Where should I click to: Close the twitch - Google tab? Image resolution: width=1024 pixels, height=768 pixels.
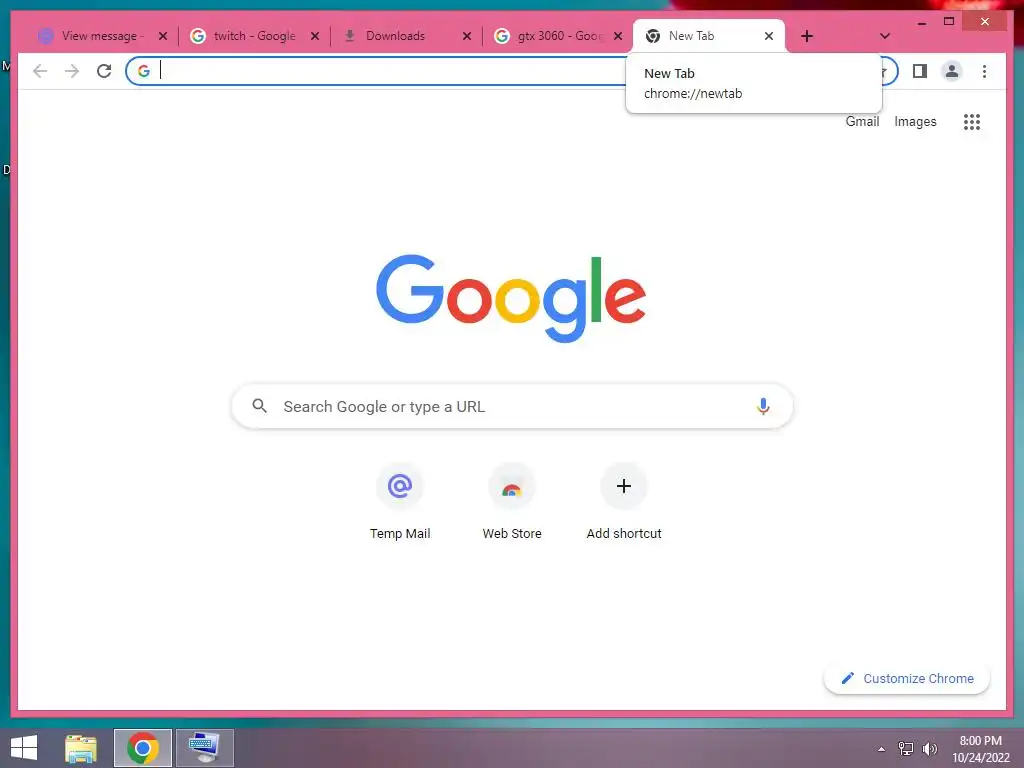[x=315, y=37]
